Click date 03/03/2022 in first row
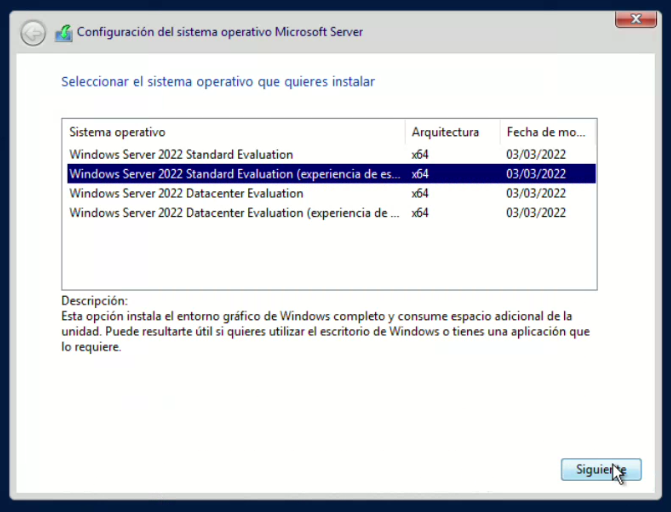This screenshot has height=512, width=671. [536, 154]
